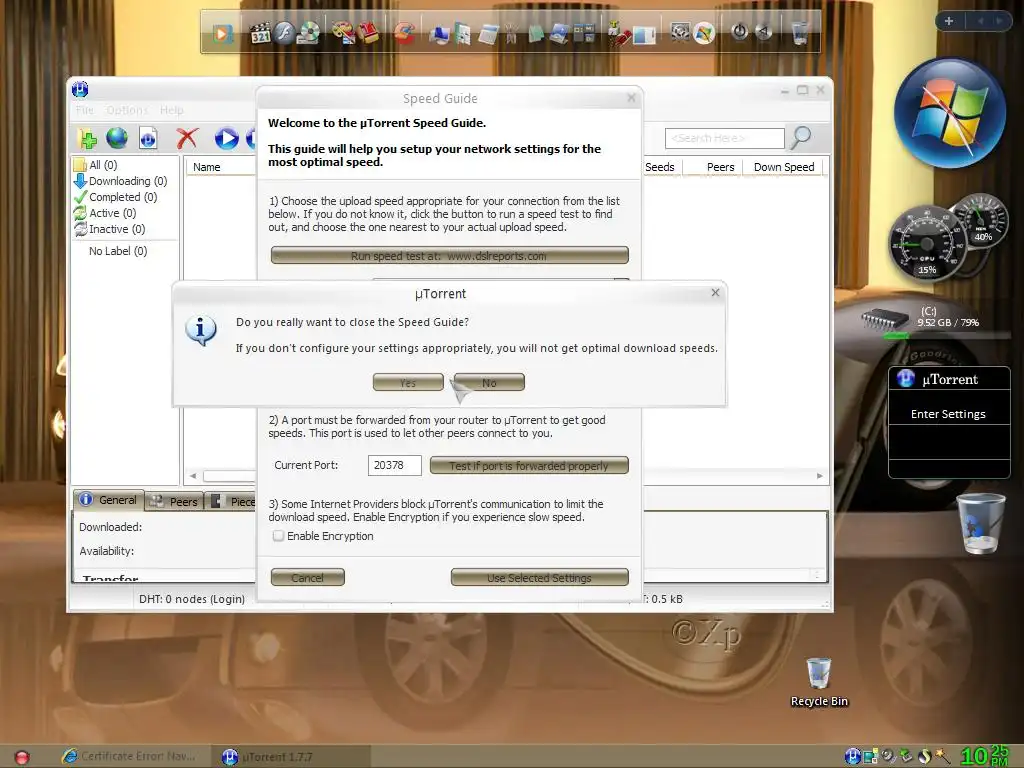
Task: Click the µTorrent system tray icon
Action: point(852,756)
